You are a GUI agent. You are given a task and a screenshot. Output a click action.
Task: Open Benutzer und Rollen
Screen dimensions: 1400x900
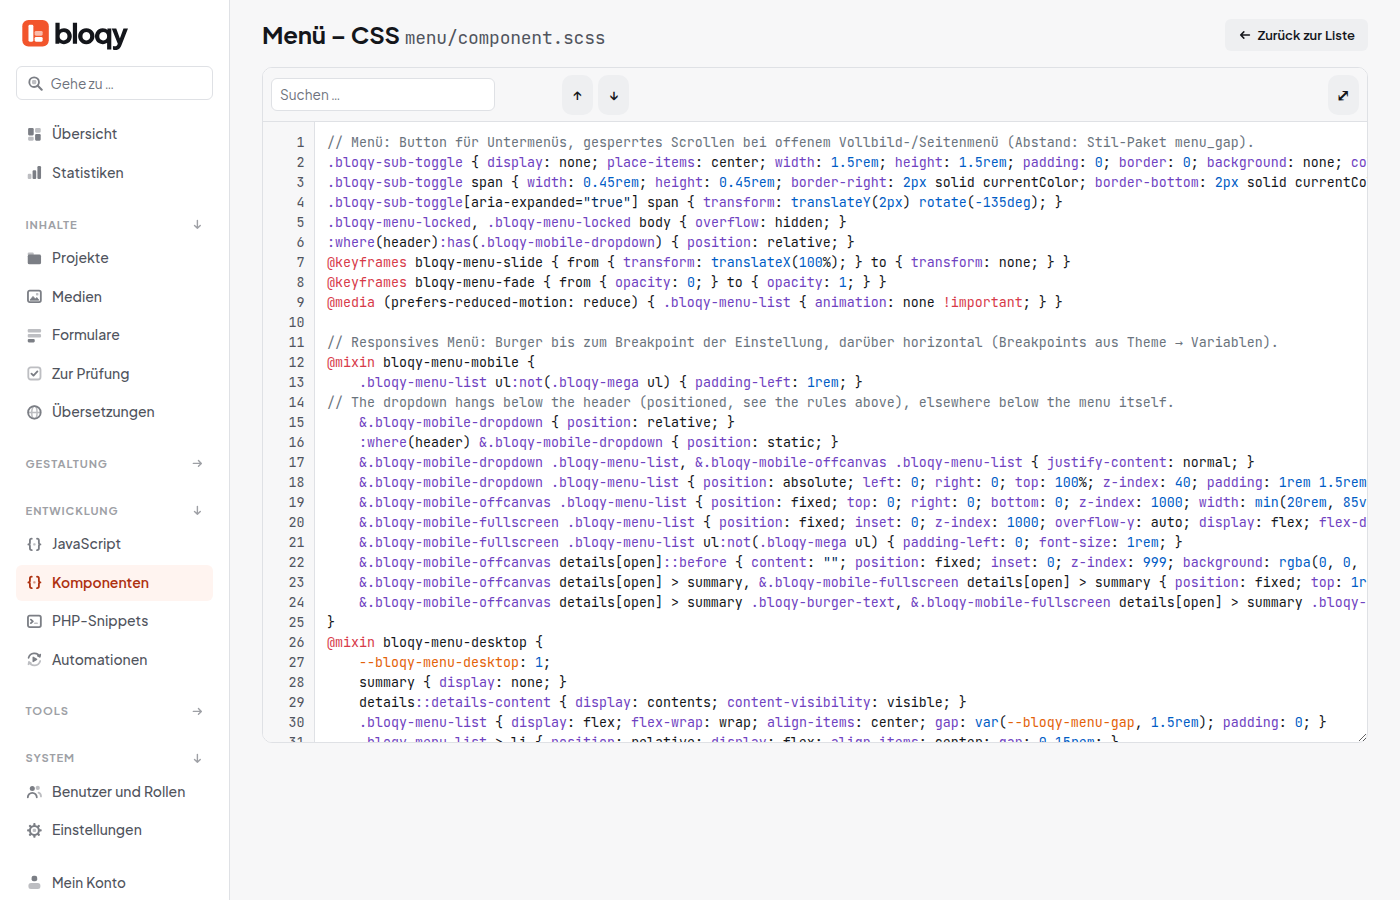pos(114,792)
